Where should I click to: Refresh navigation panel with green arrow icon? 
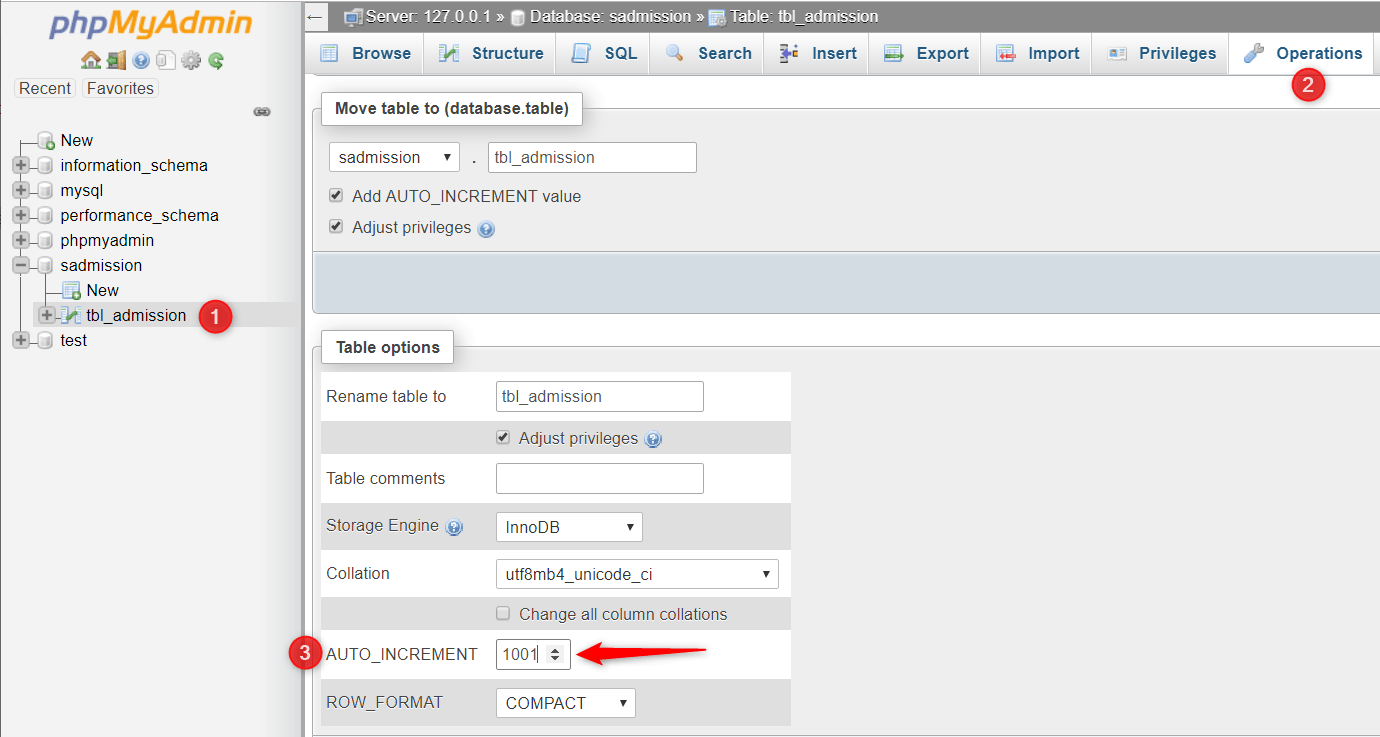[x=215, y=60]
